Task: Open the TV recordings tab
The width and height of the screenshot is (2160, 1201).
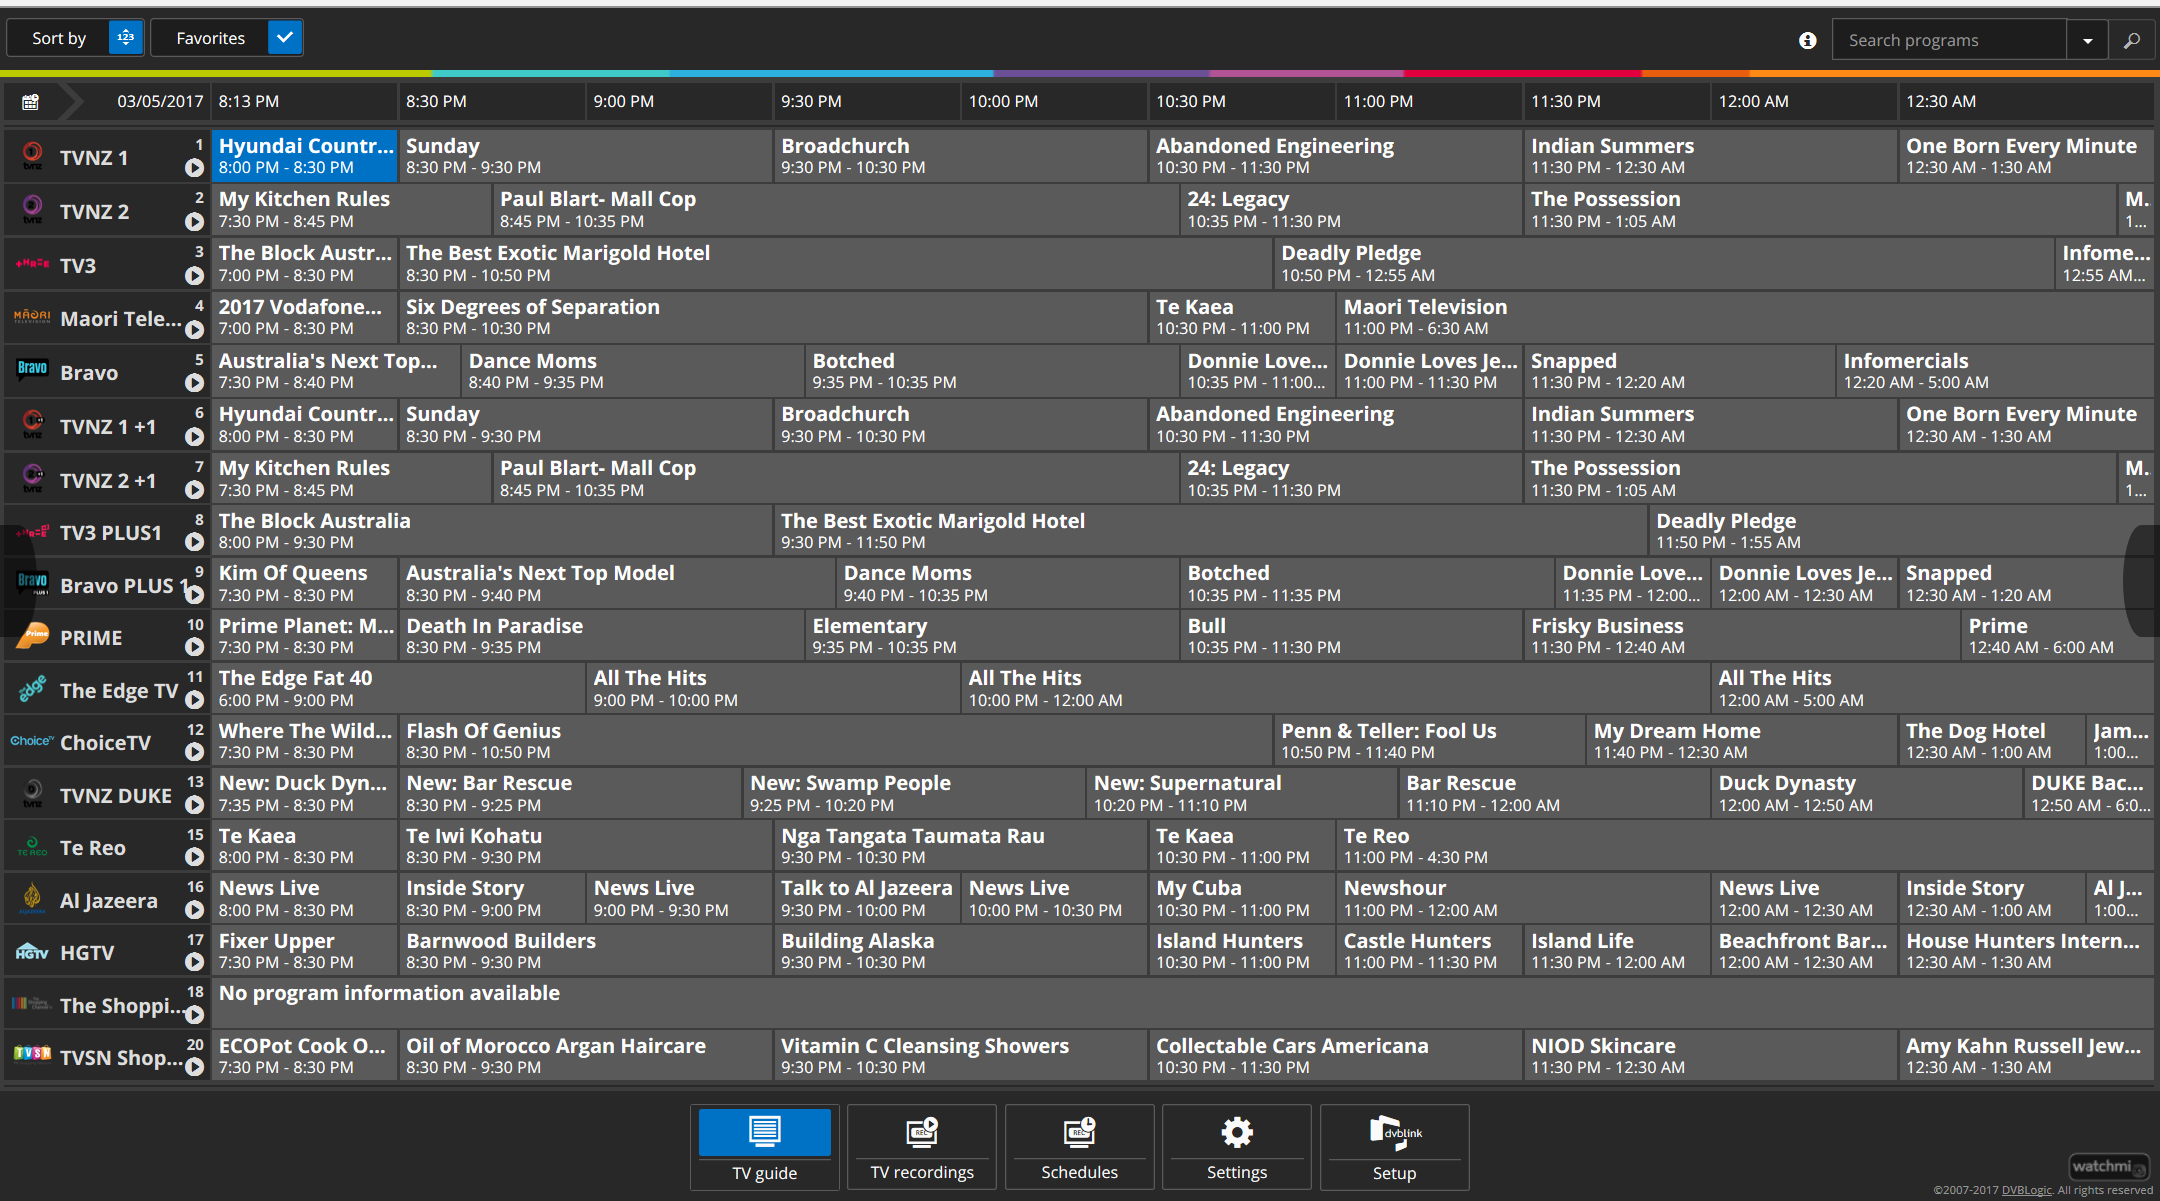Action: pos(922,1147)
